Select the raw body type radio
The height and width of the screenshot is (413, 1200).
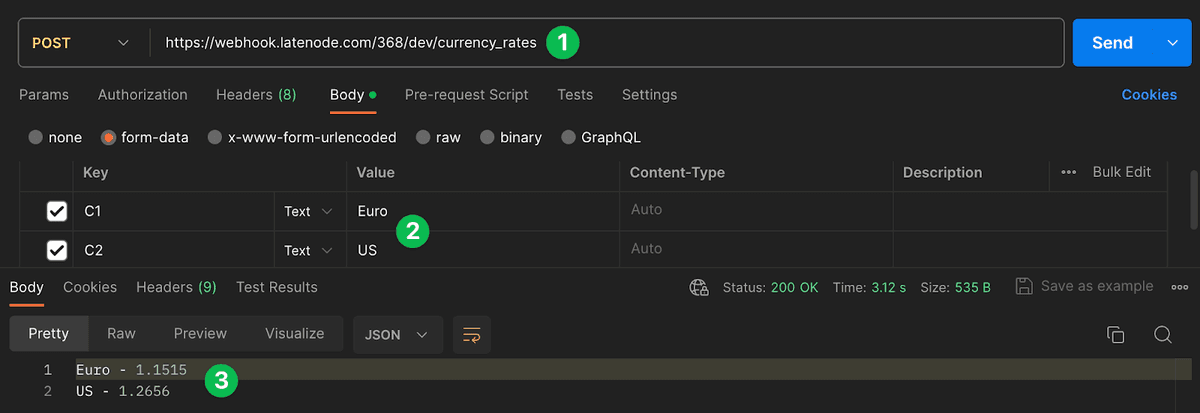tap(423, 137)
